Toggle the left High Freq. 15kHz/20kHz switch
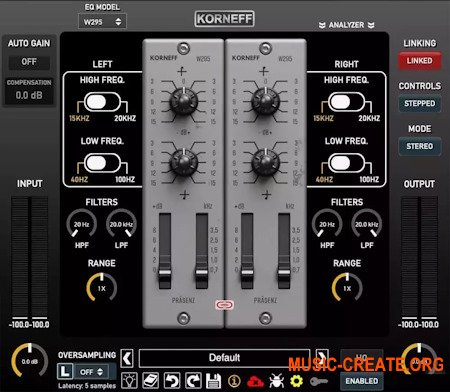 tap(102, 102)
